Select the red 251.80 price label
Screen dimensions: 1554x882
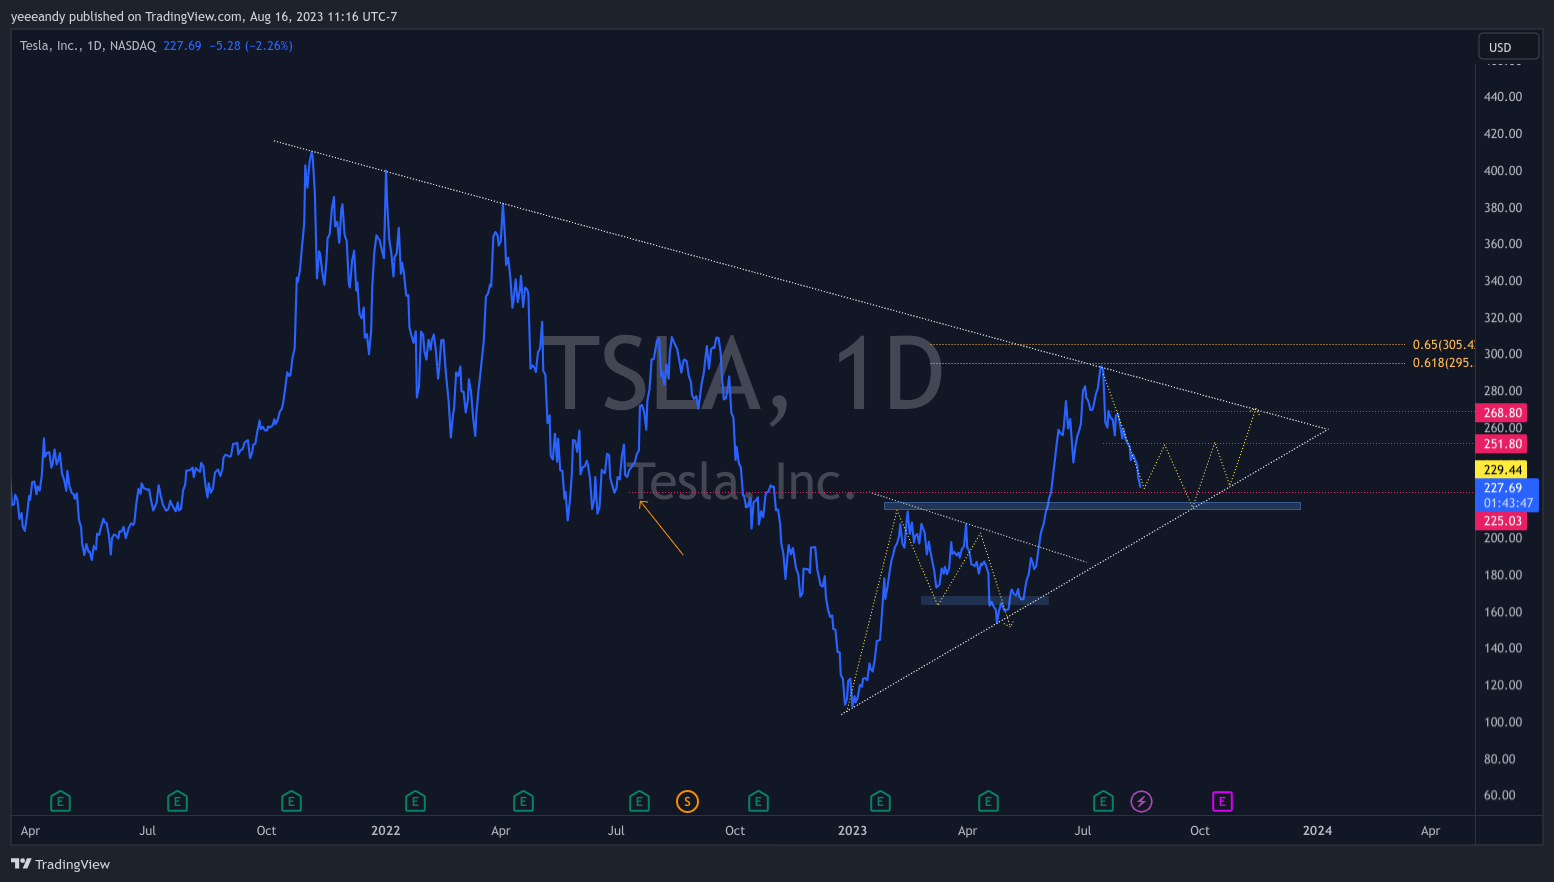pyautogui.click(x=1502, y=444)
